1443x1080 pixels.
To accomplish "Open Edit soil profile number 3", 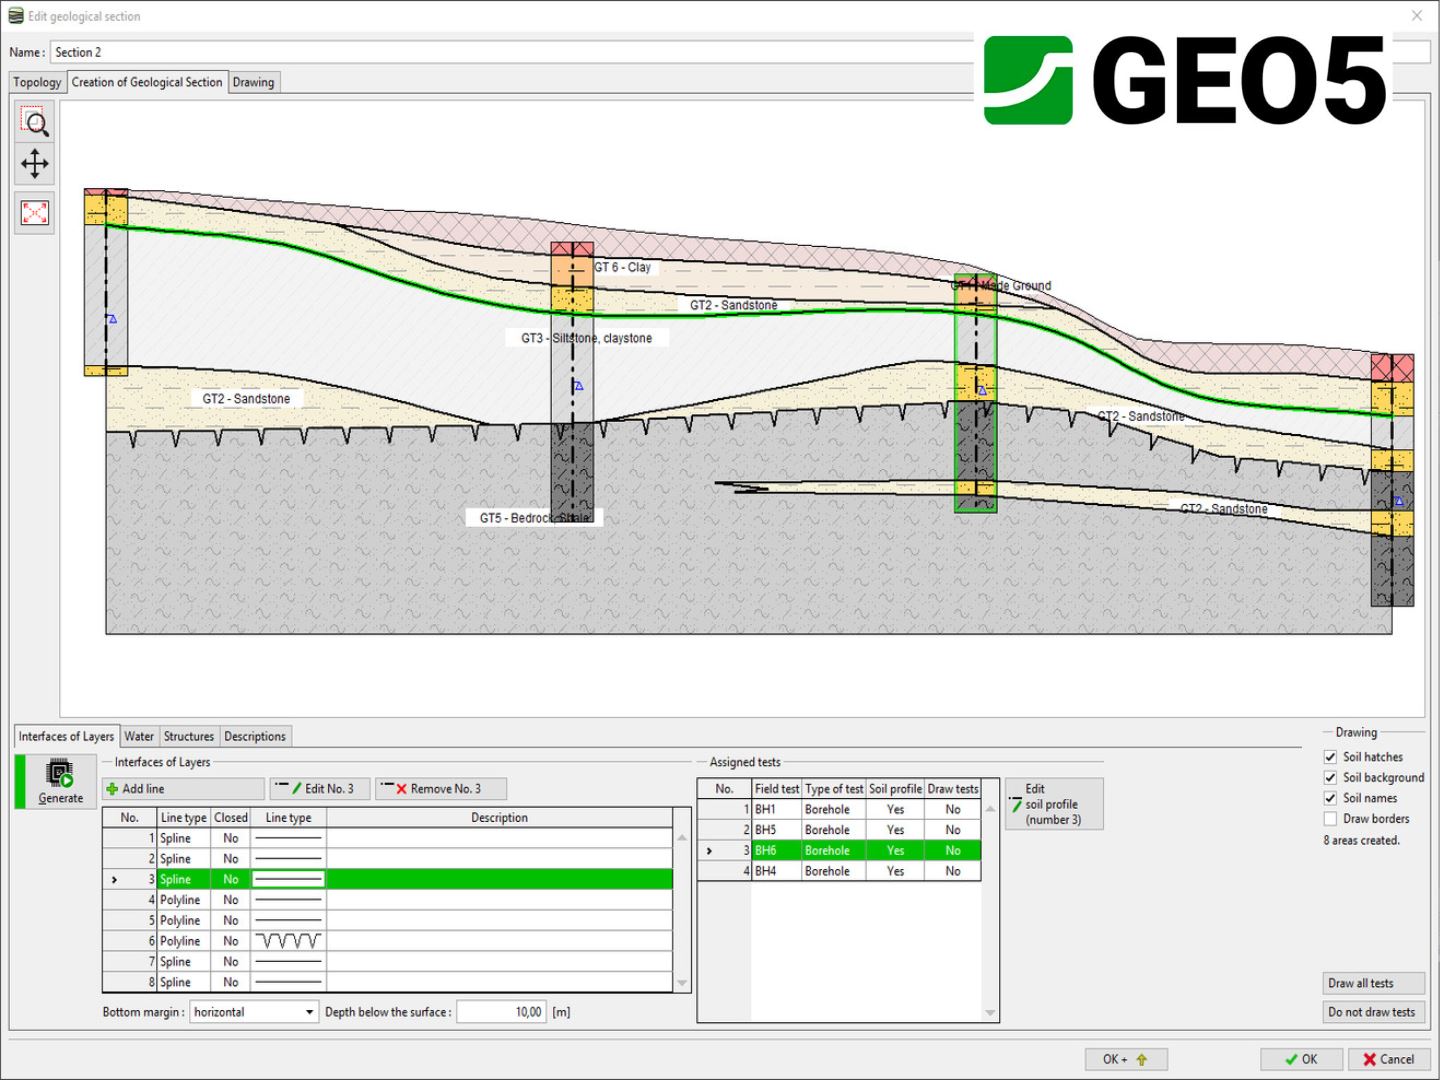I will [x=1053, y=804].
